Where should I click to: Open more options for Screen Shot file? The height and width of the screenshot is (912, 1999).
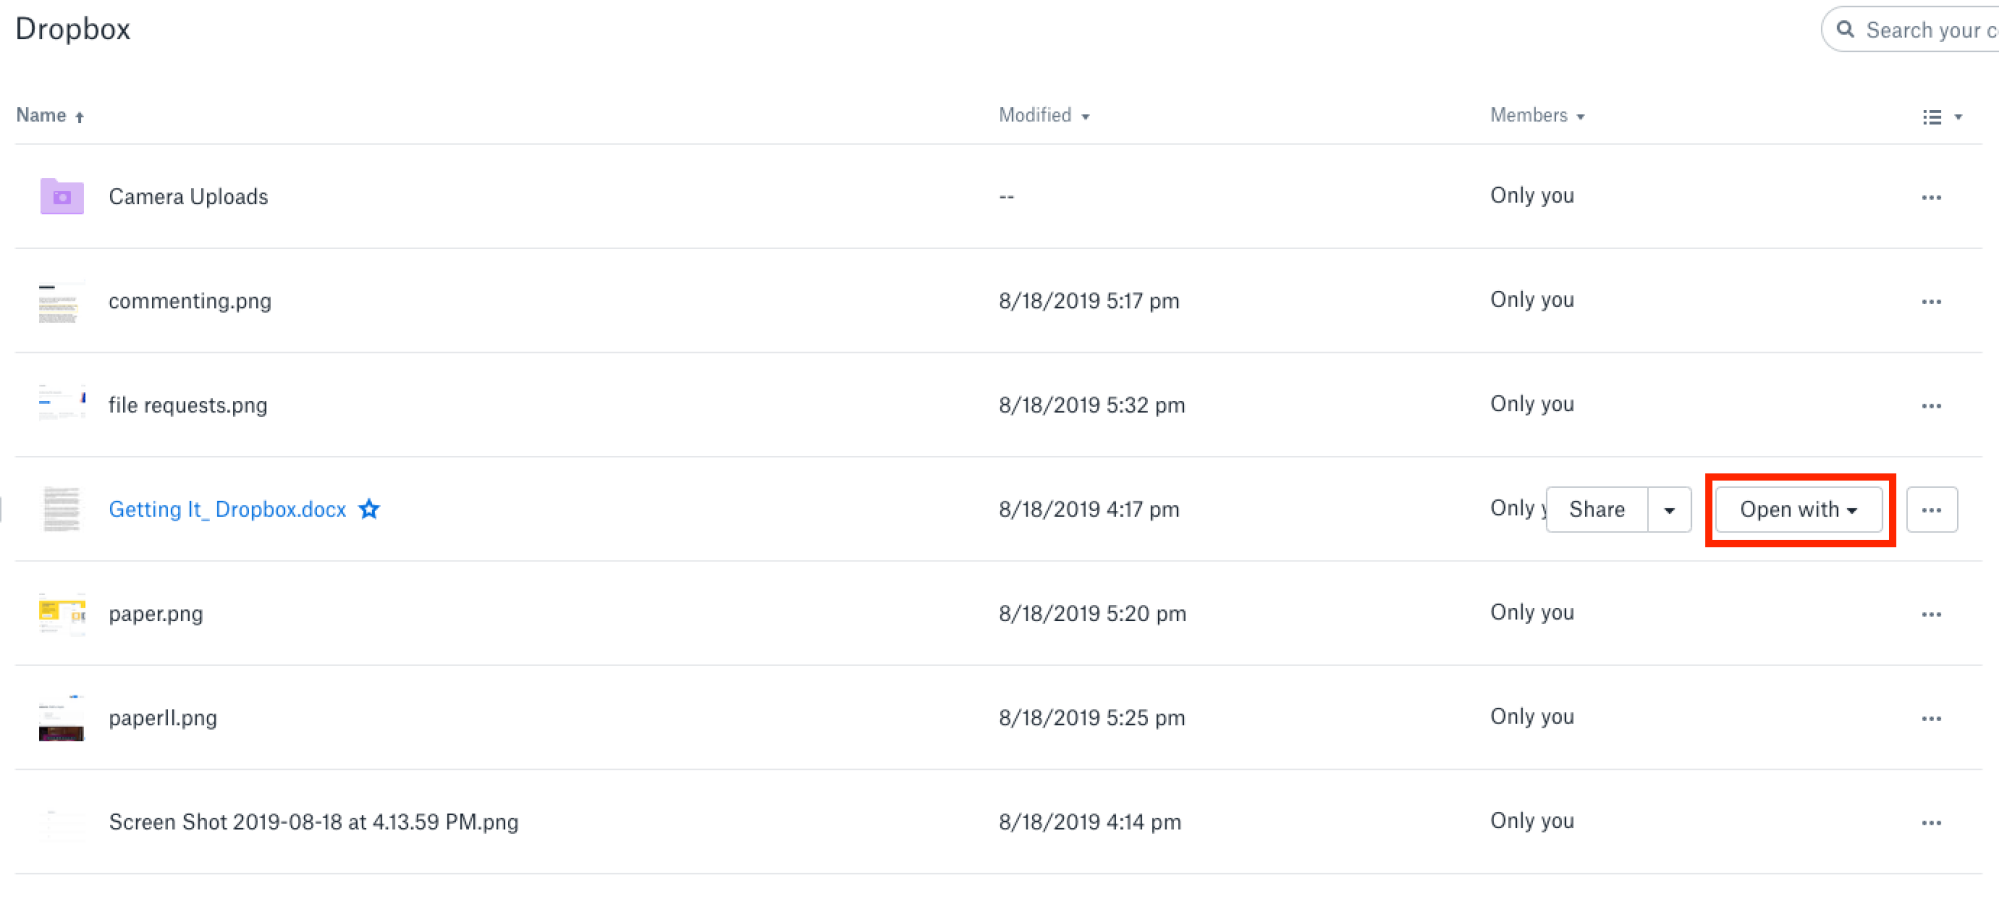(1931, 823)
